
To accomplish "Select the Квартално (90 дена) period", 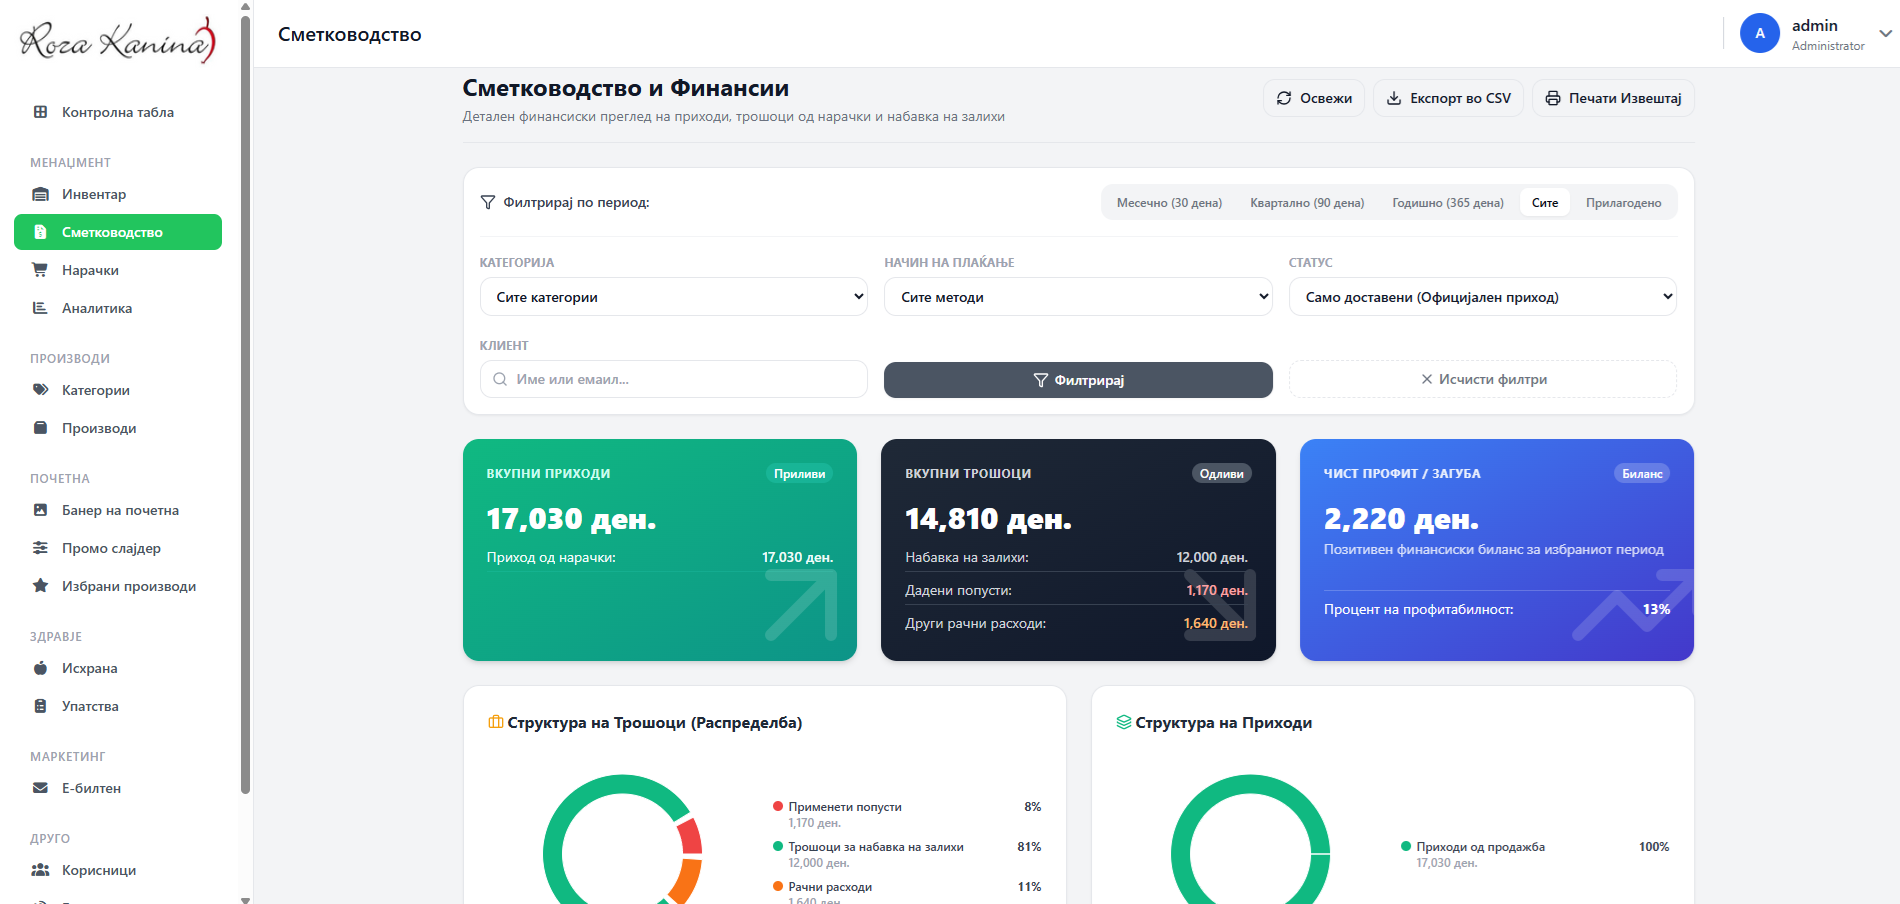I will 1307,203.
